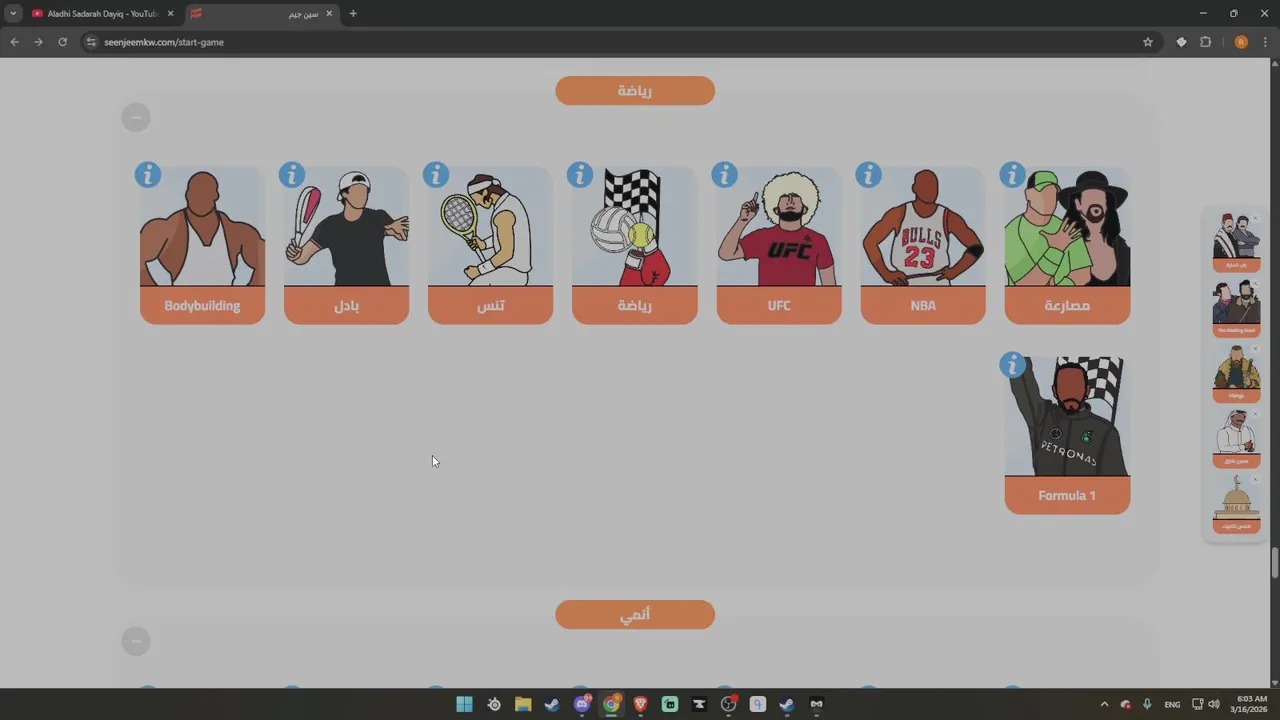
Task: Go back to previous page
Action: [14, 42]
